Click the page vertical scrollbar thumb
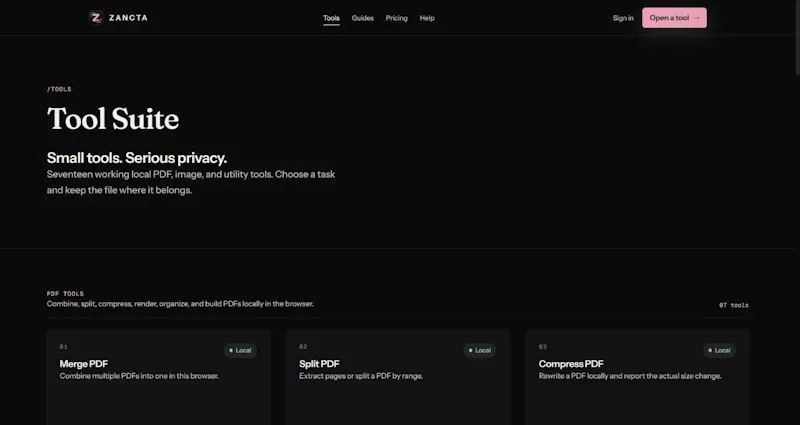 click(797, 38)
